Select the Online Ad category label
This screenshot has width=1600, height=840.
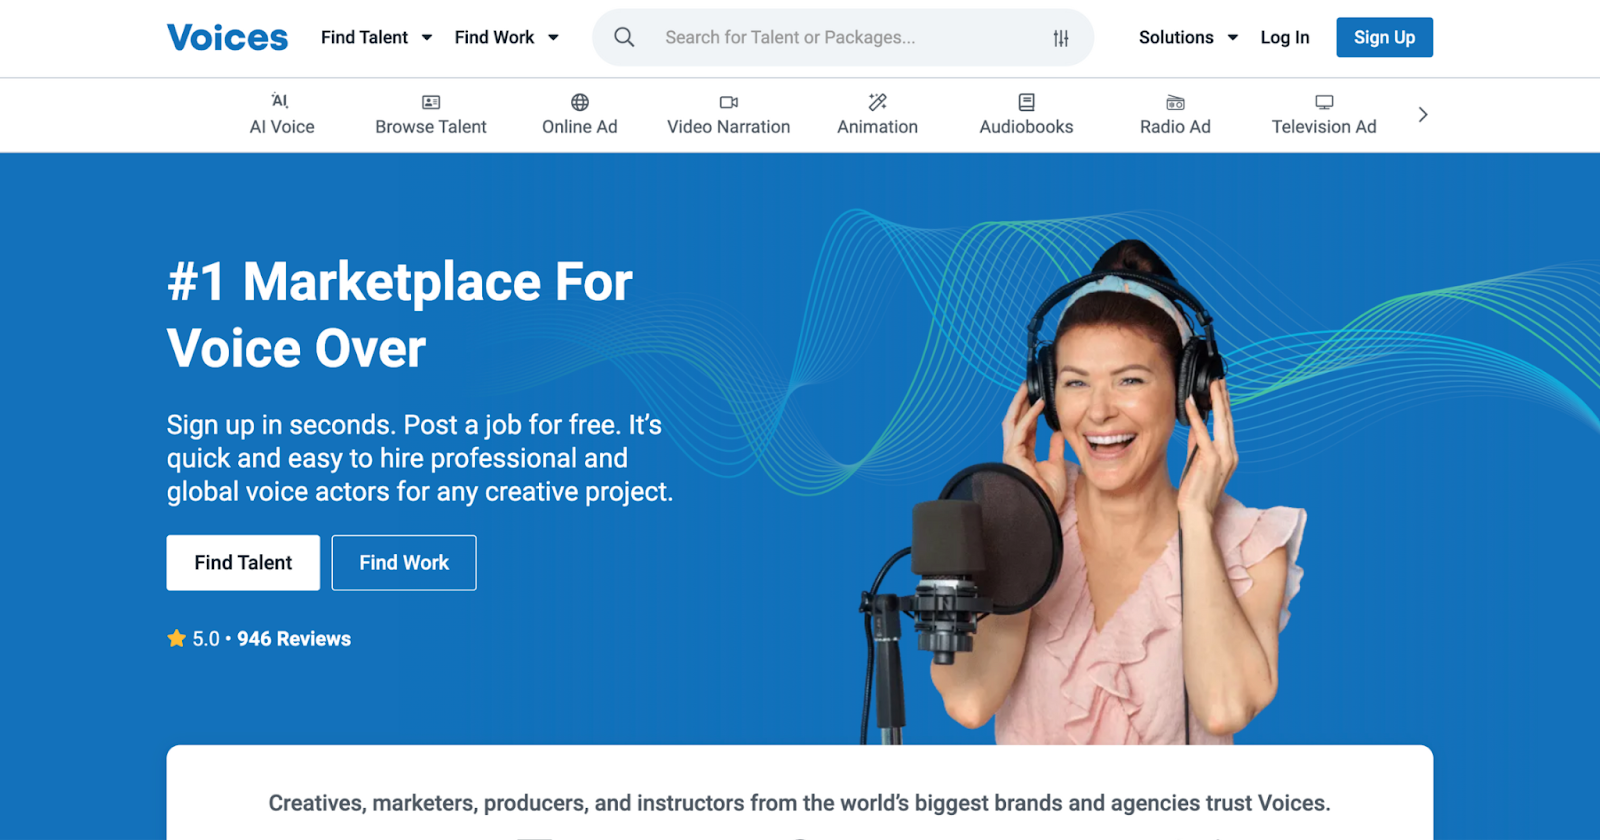click(580, 127)
